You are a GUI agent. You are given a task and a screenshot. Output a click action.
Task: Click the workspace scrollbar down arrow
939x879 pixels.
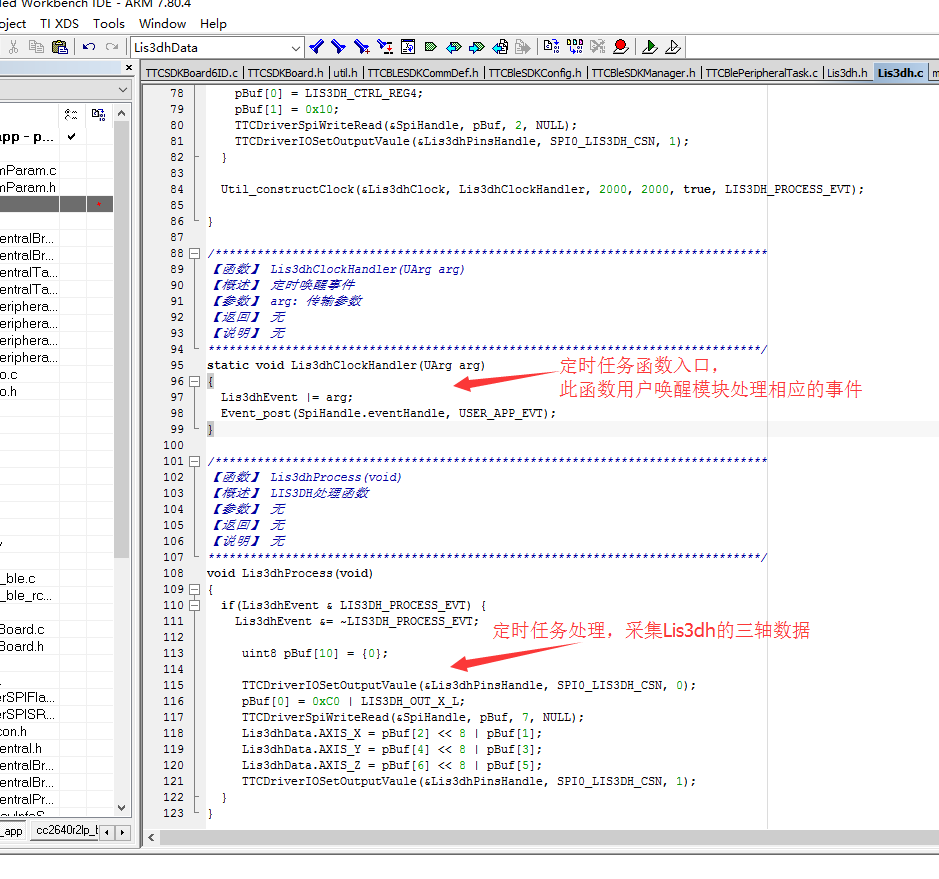(122, 808)
